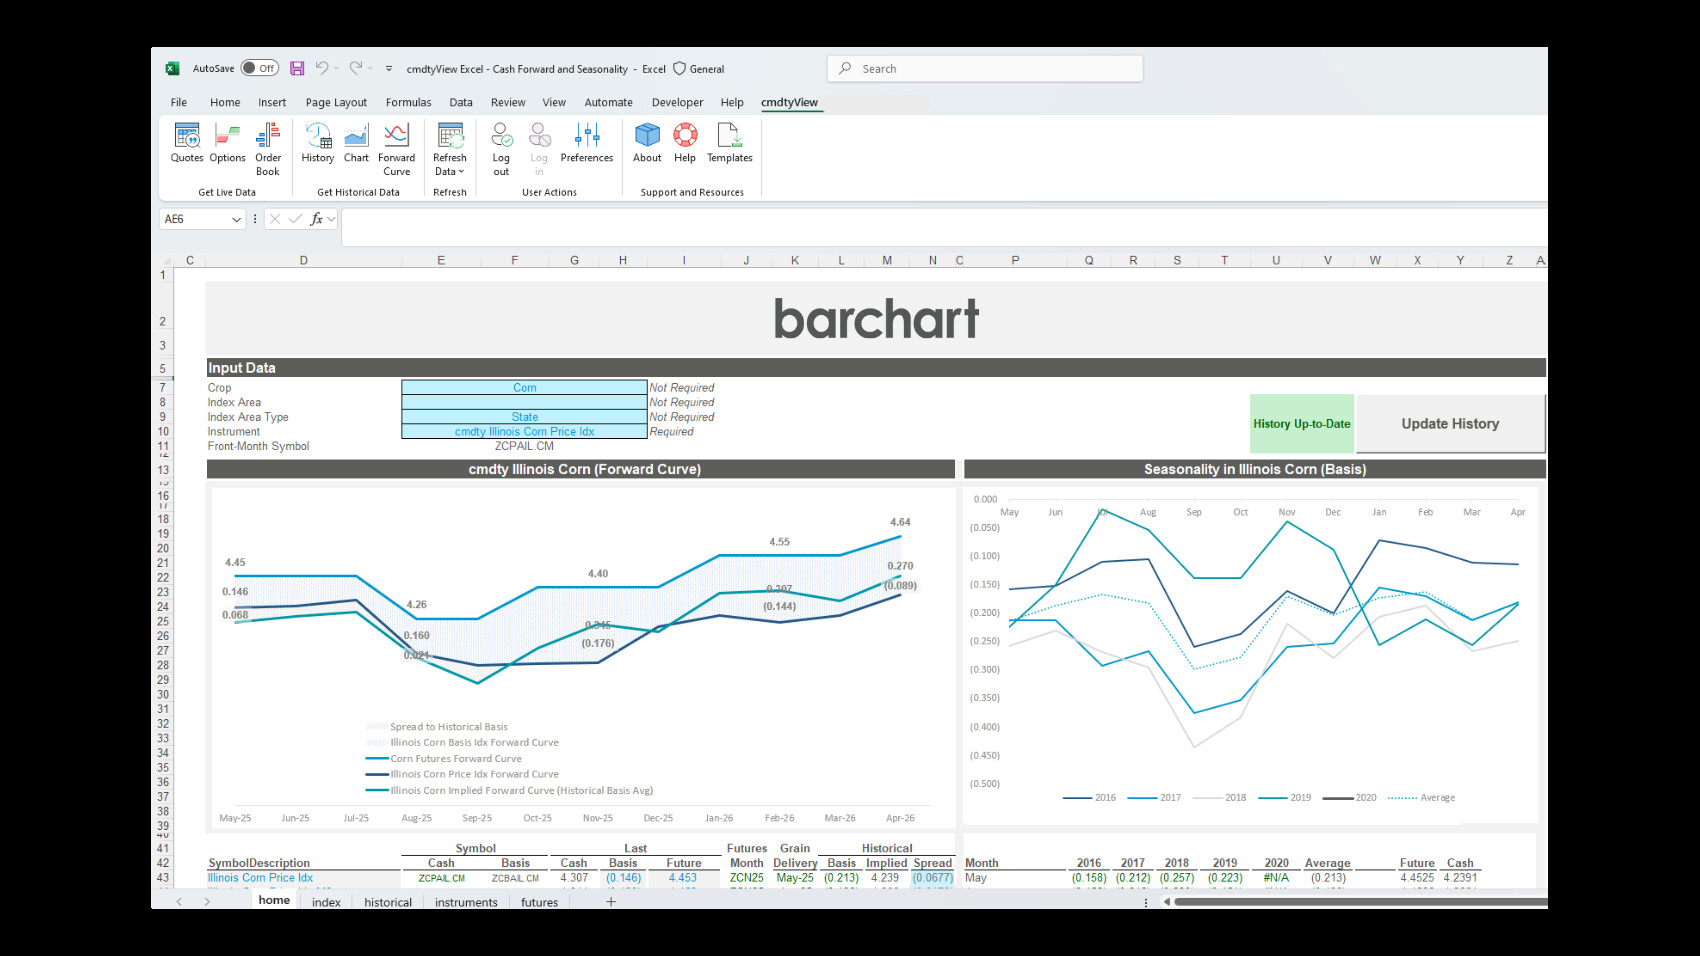The image size is (1700, 956).
Task: Select the Index Area Type cell showing State
Action: point(524,417)
